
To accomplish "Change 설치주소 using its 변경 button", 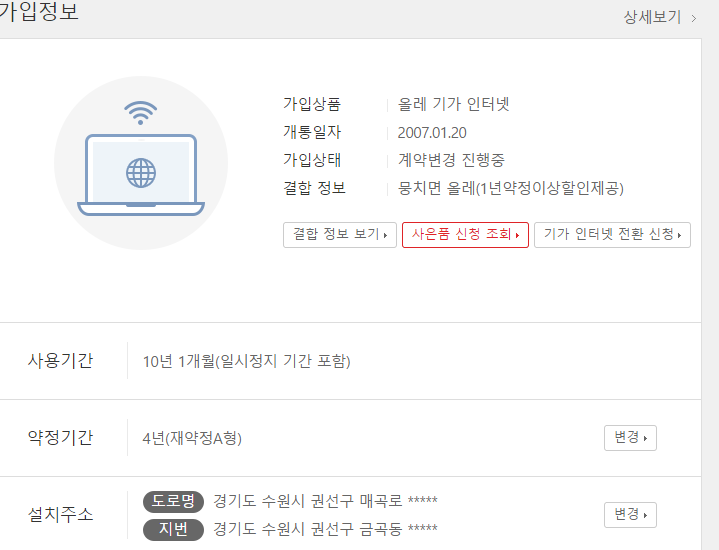I will pos(630,515).
